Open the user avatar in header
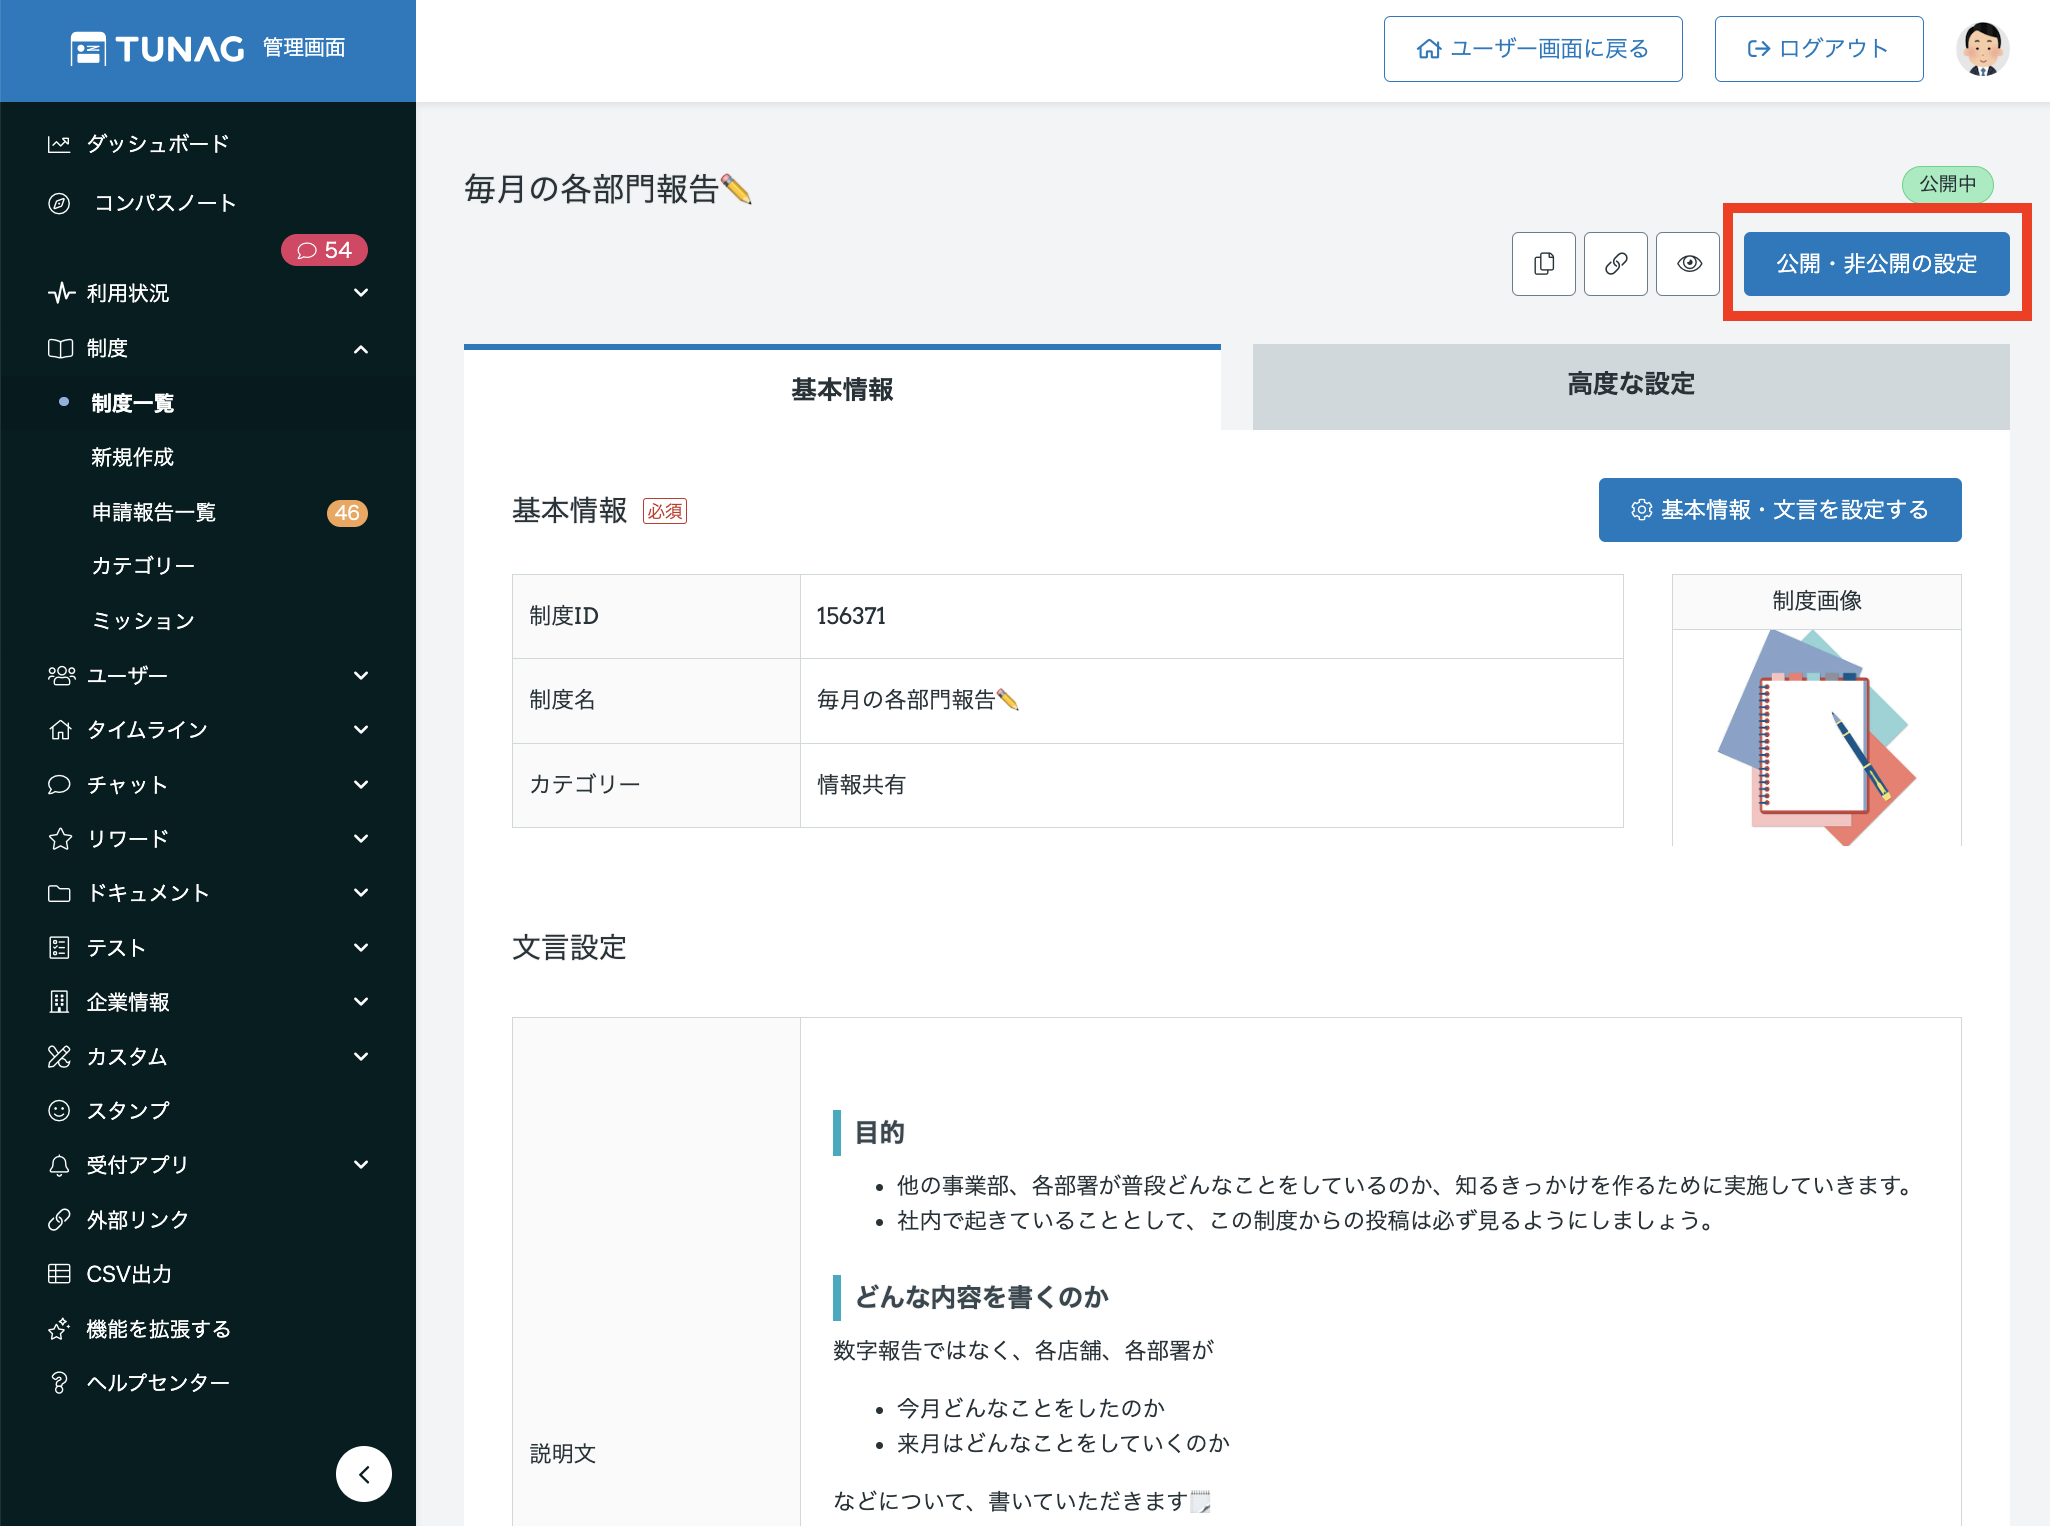This screenshot has width=2050, height=1526. click(1981, 49)
